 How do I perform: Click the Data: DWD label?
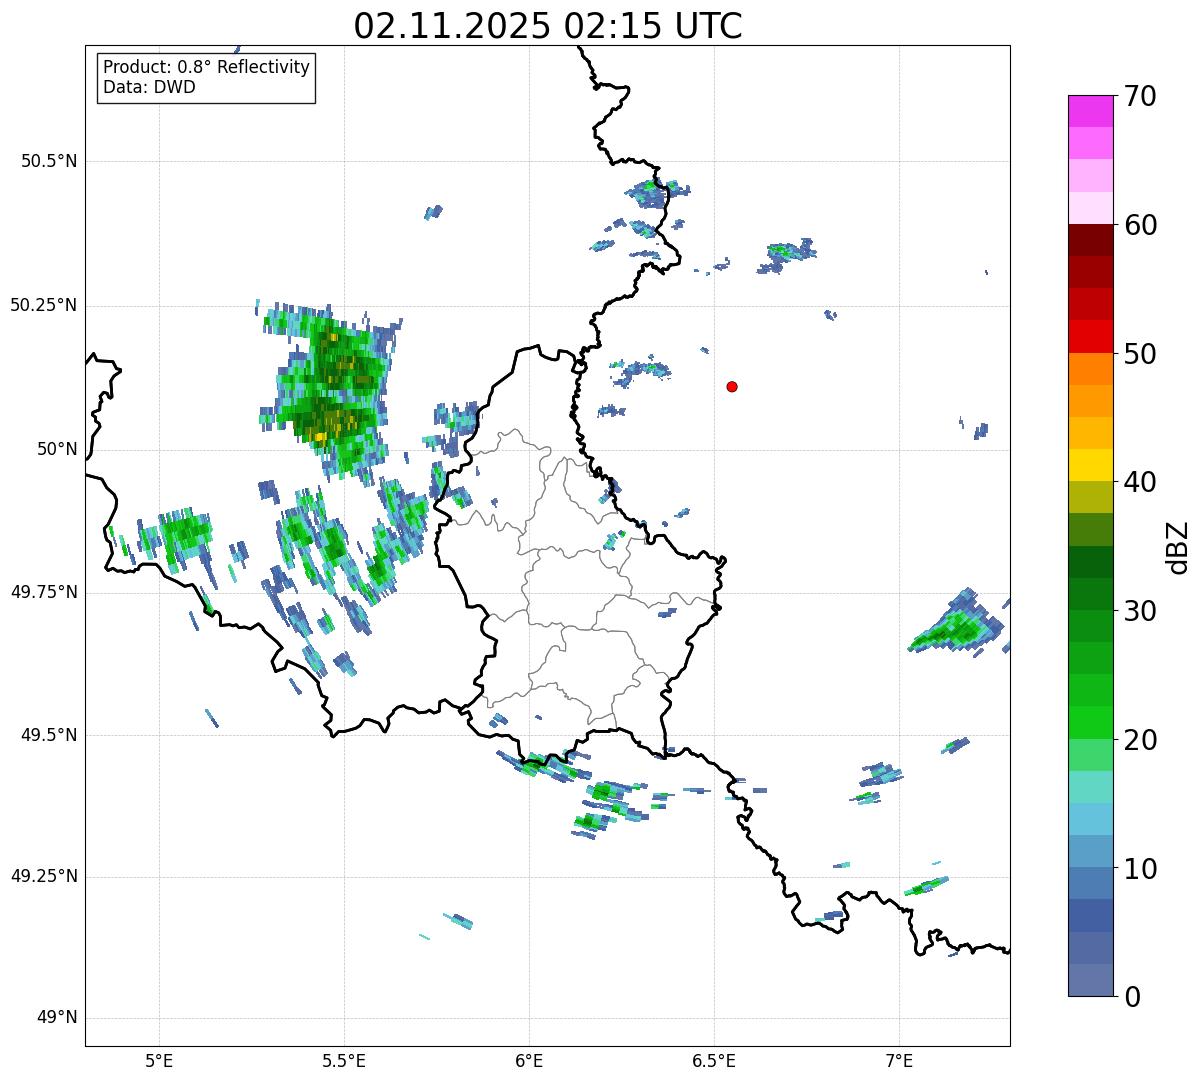tap(149, 87)
